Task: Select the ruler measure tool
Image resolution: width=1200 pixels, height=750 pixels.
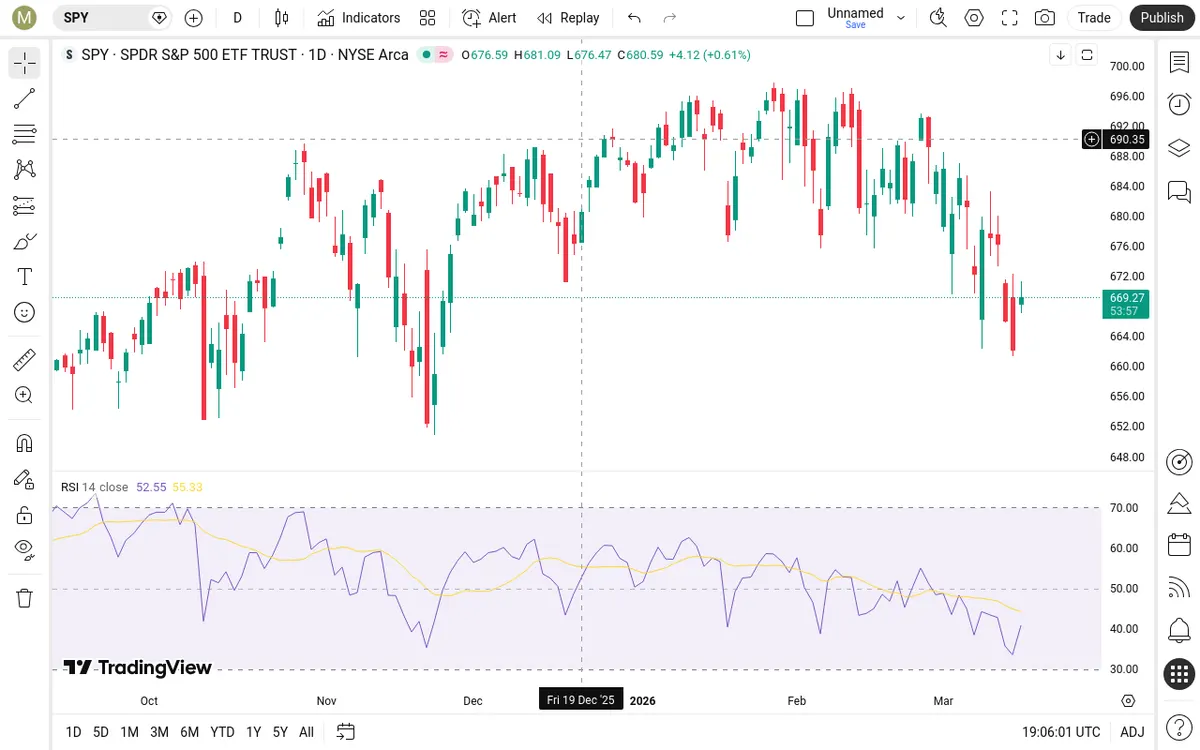Action: tap(25, 360)
